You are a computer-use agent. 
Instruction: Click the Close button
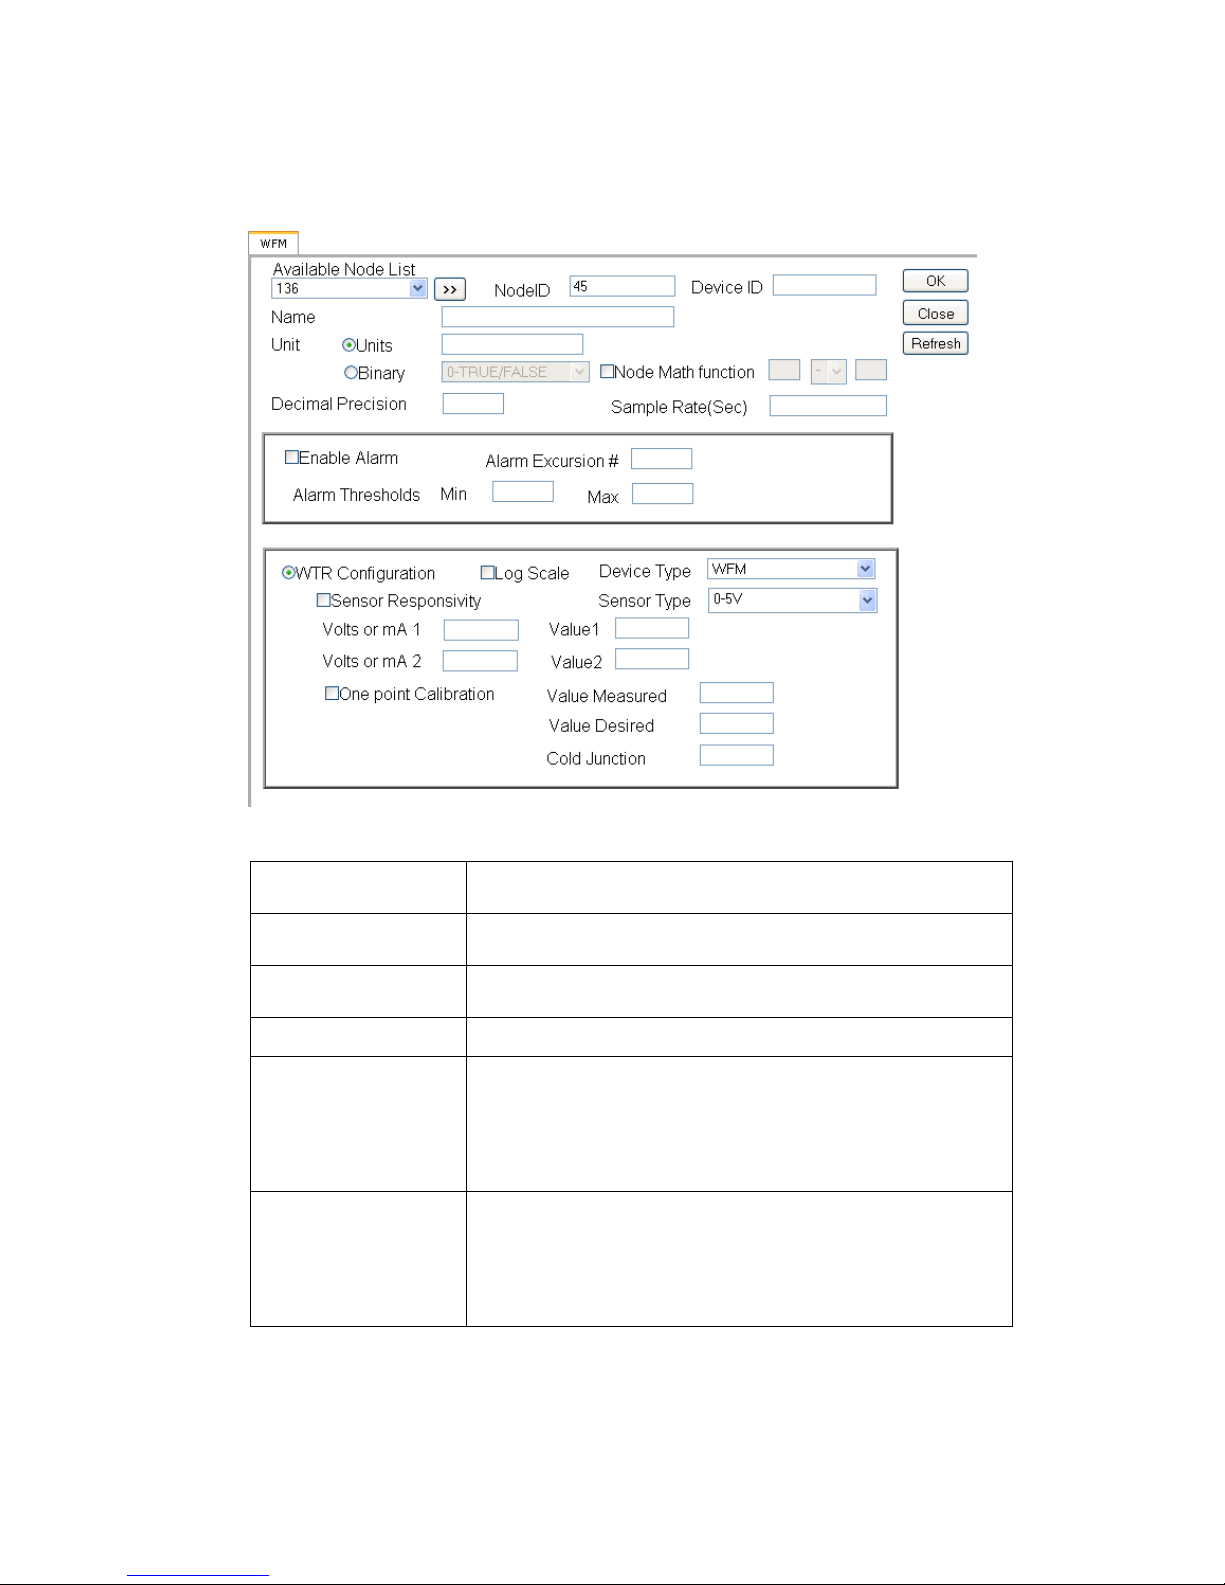pyautogui.click(x=935, y=313)
